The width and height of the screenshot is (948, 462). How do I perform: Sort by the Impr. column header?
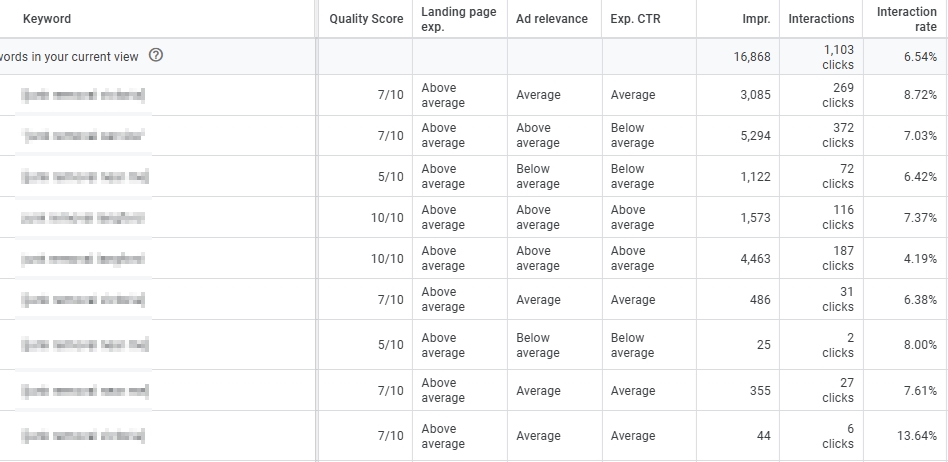coord(755,19)
